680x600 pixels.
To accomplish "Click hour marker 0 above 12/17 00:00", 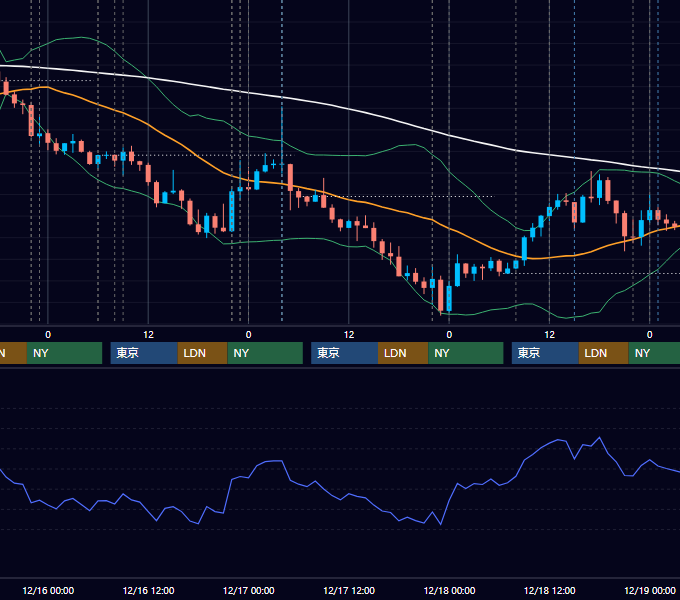I will 248,335.
